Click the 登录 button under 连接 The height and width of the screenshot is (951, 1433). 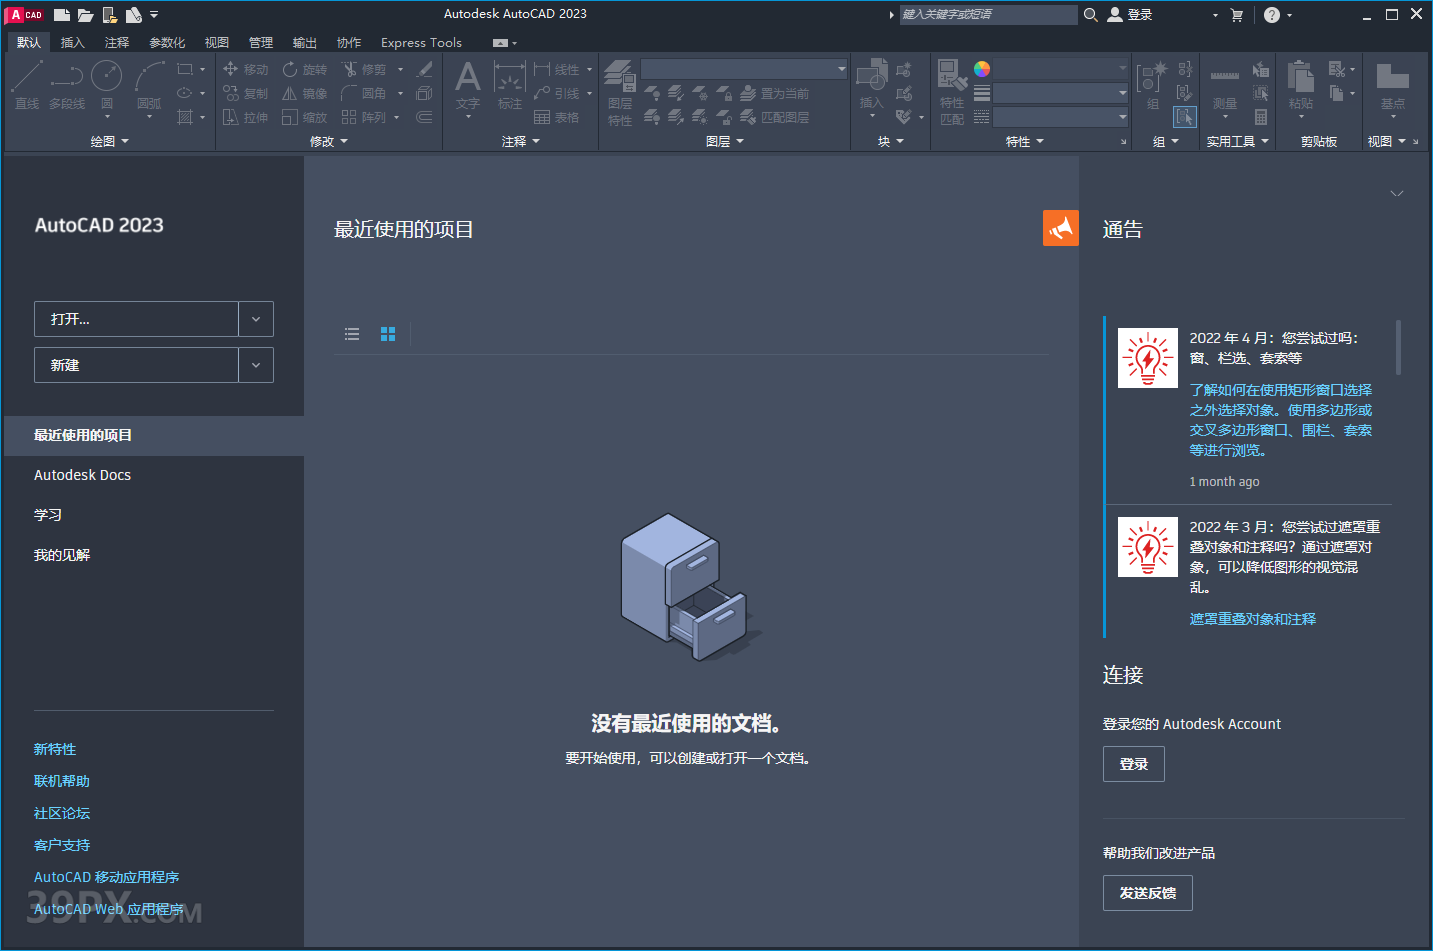click(x=1134, y=764)
